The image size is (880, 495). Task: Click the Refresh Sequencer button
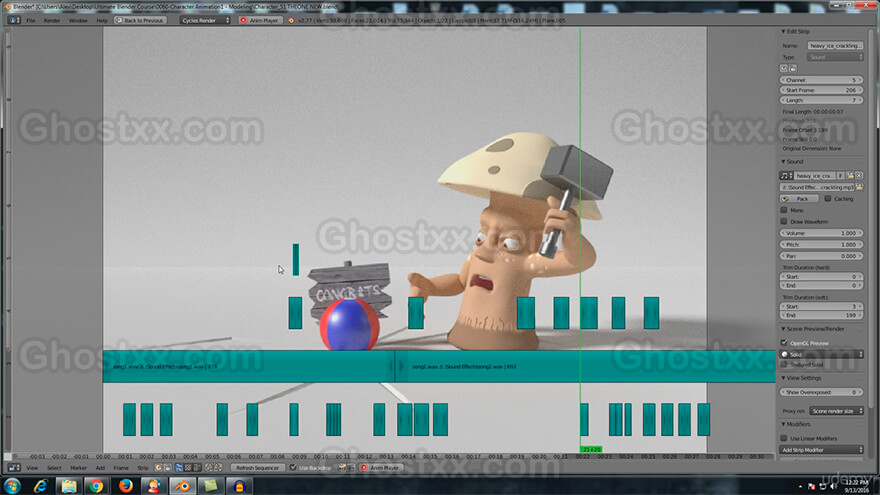tap(258, 468)
